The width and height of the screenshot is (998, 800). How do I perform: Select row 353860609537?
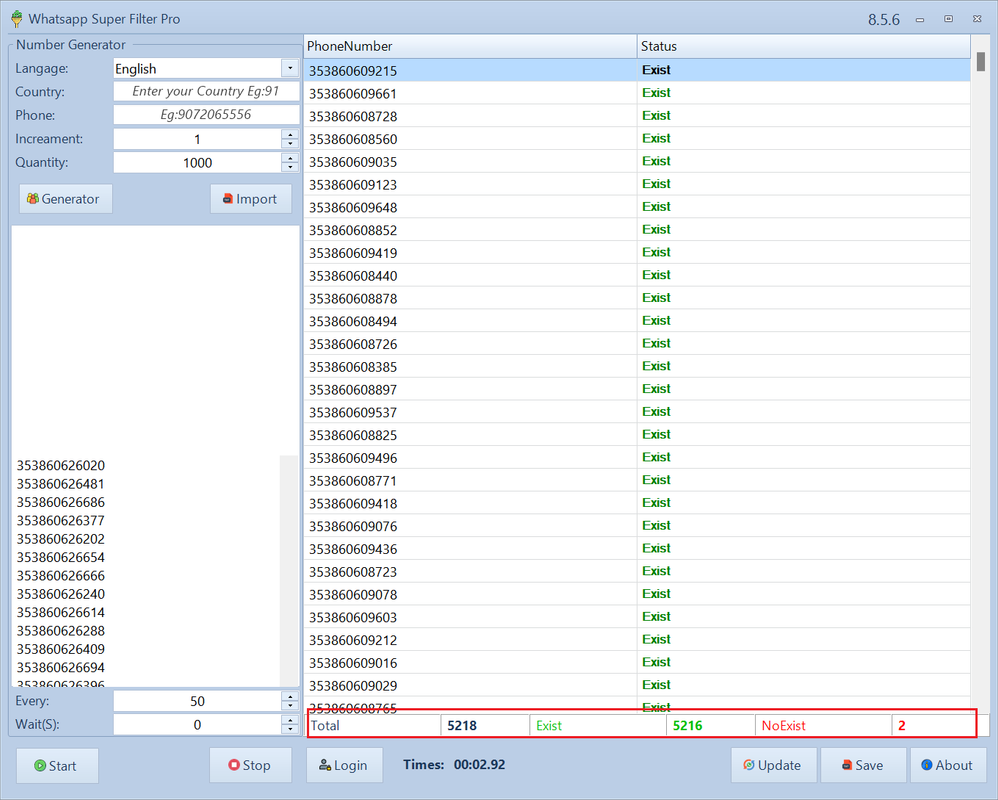click(x=637, y=412)
